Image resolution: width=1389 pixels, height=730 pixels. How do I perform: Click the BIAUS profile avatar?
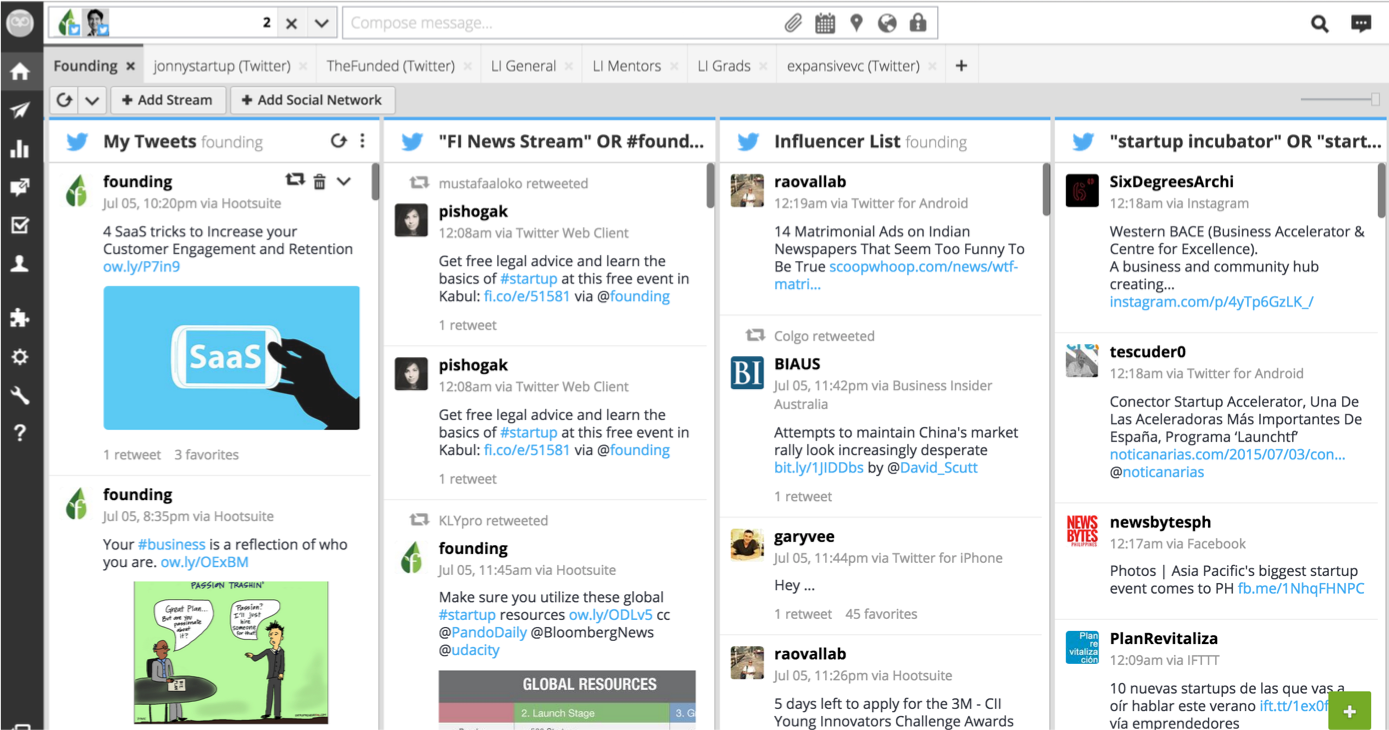(747, 372)
